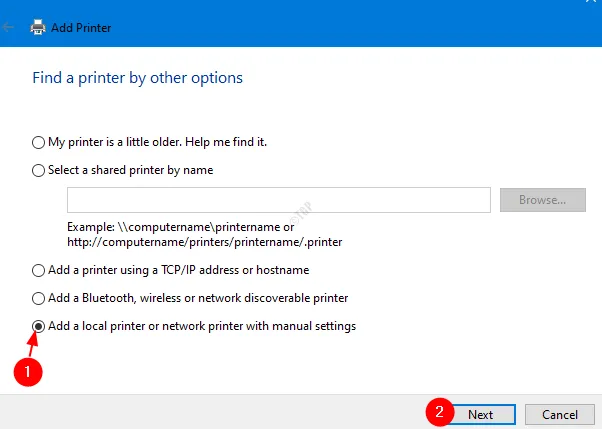
Task: Choose the local printer with manual settings option
Action: [x=39, y=326]
